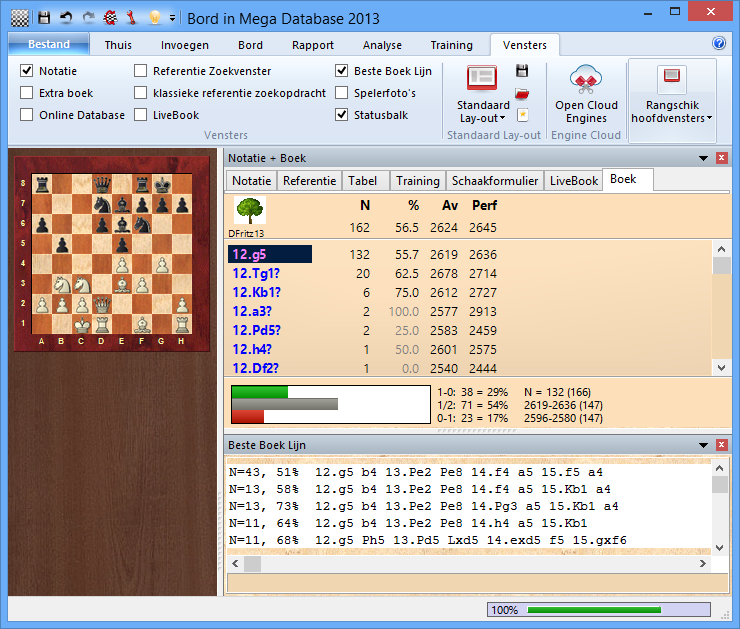Open Beste Boek Lijn panel menu arrow
The height and width of the screenshot is (629, 740).
[703, 445]
